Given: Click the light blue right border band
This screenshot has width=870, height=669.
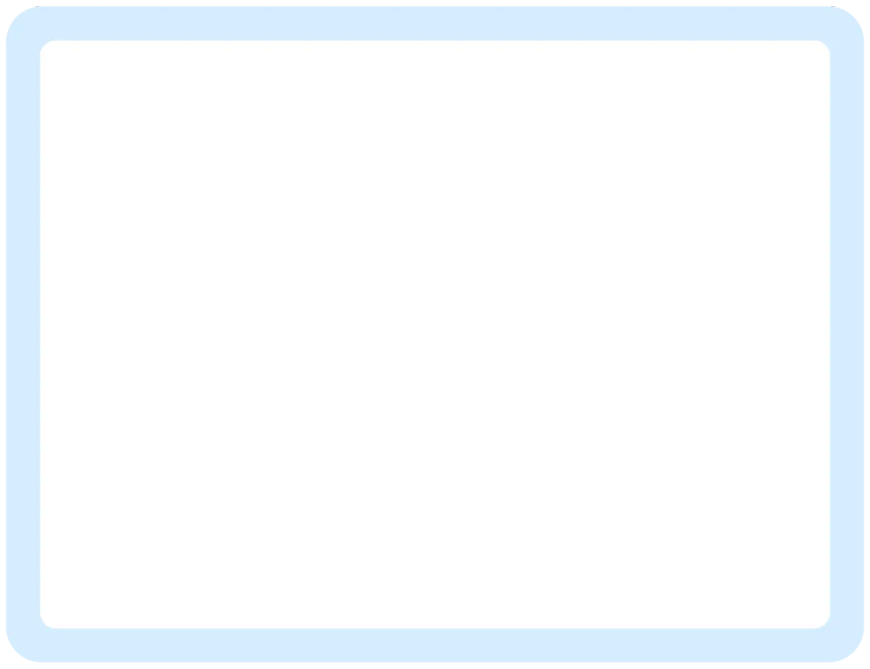Looking at the screenshot, I should point(847,334).
